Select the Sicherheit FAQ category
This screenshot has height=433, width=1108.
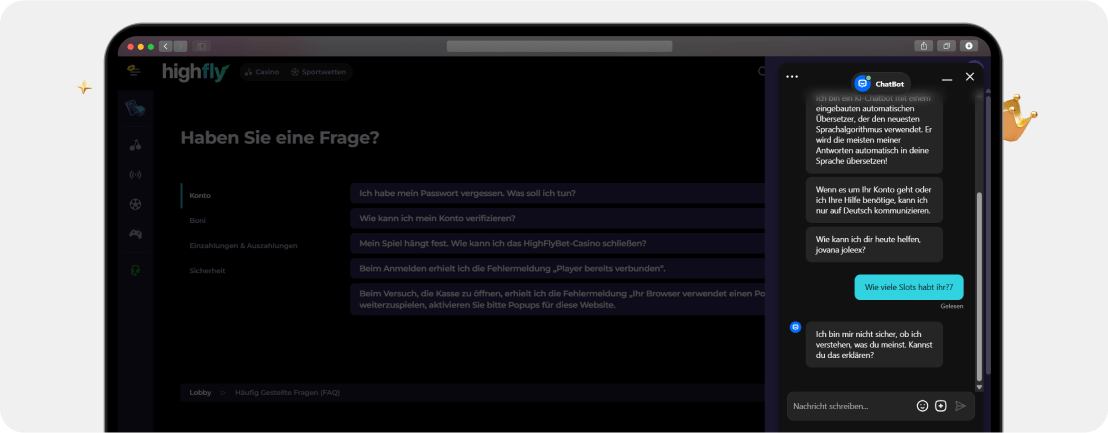(x=207, y=271)
